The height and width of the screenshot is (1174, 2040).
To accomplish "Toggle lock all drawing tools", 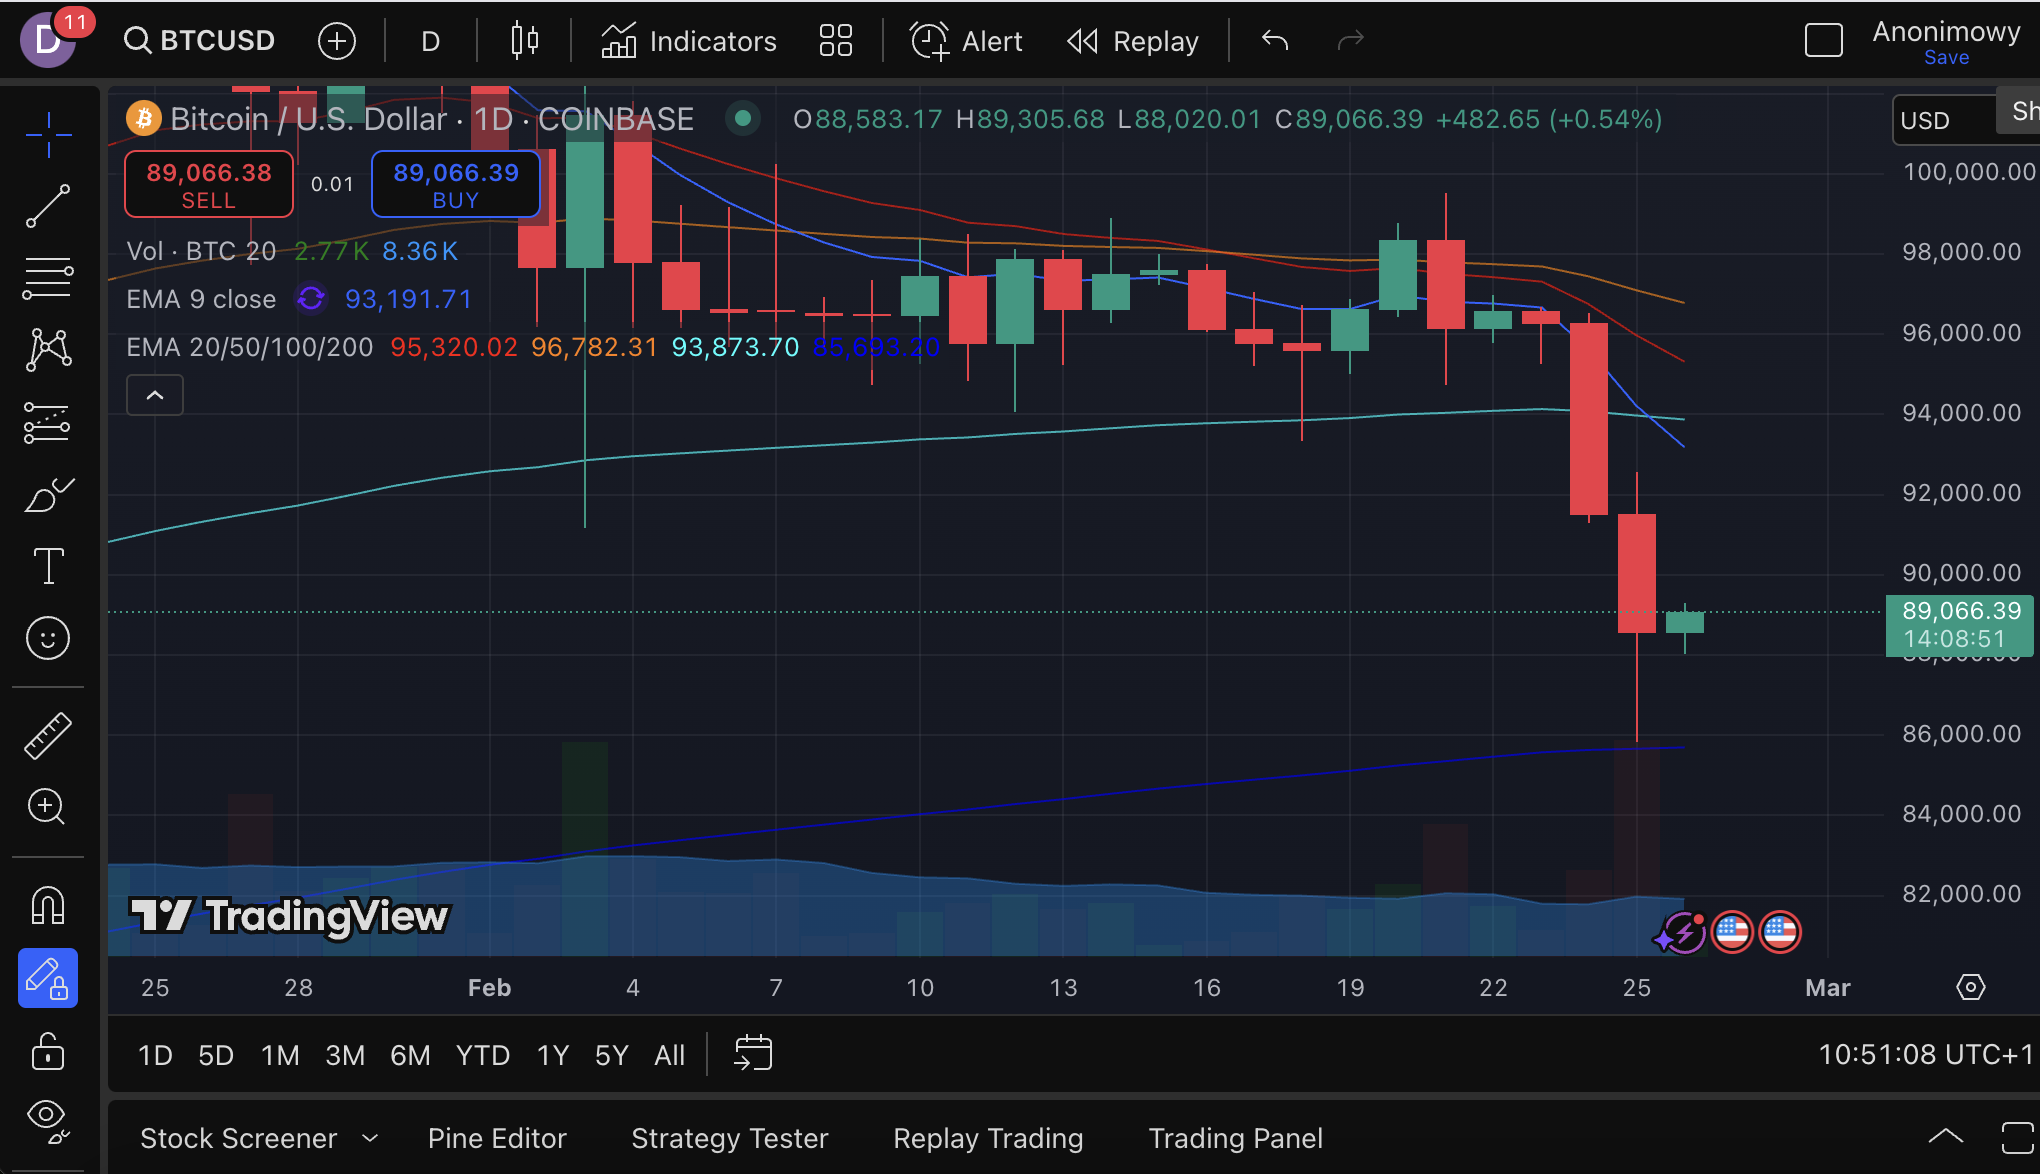I will pyautogui.click(x=47, y=1051).
